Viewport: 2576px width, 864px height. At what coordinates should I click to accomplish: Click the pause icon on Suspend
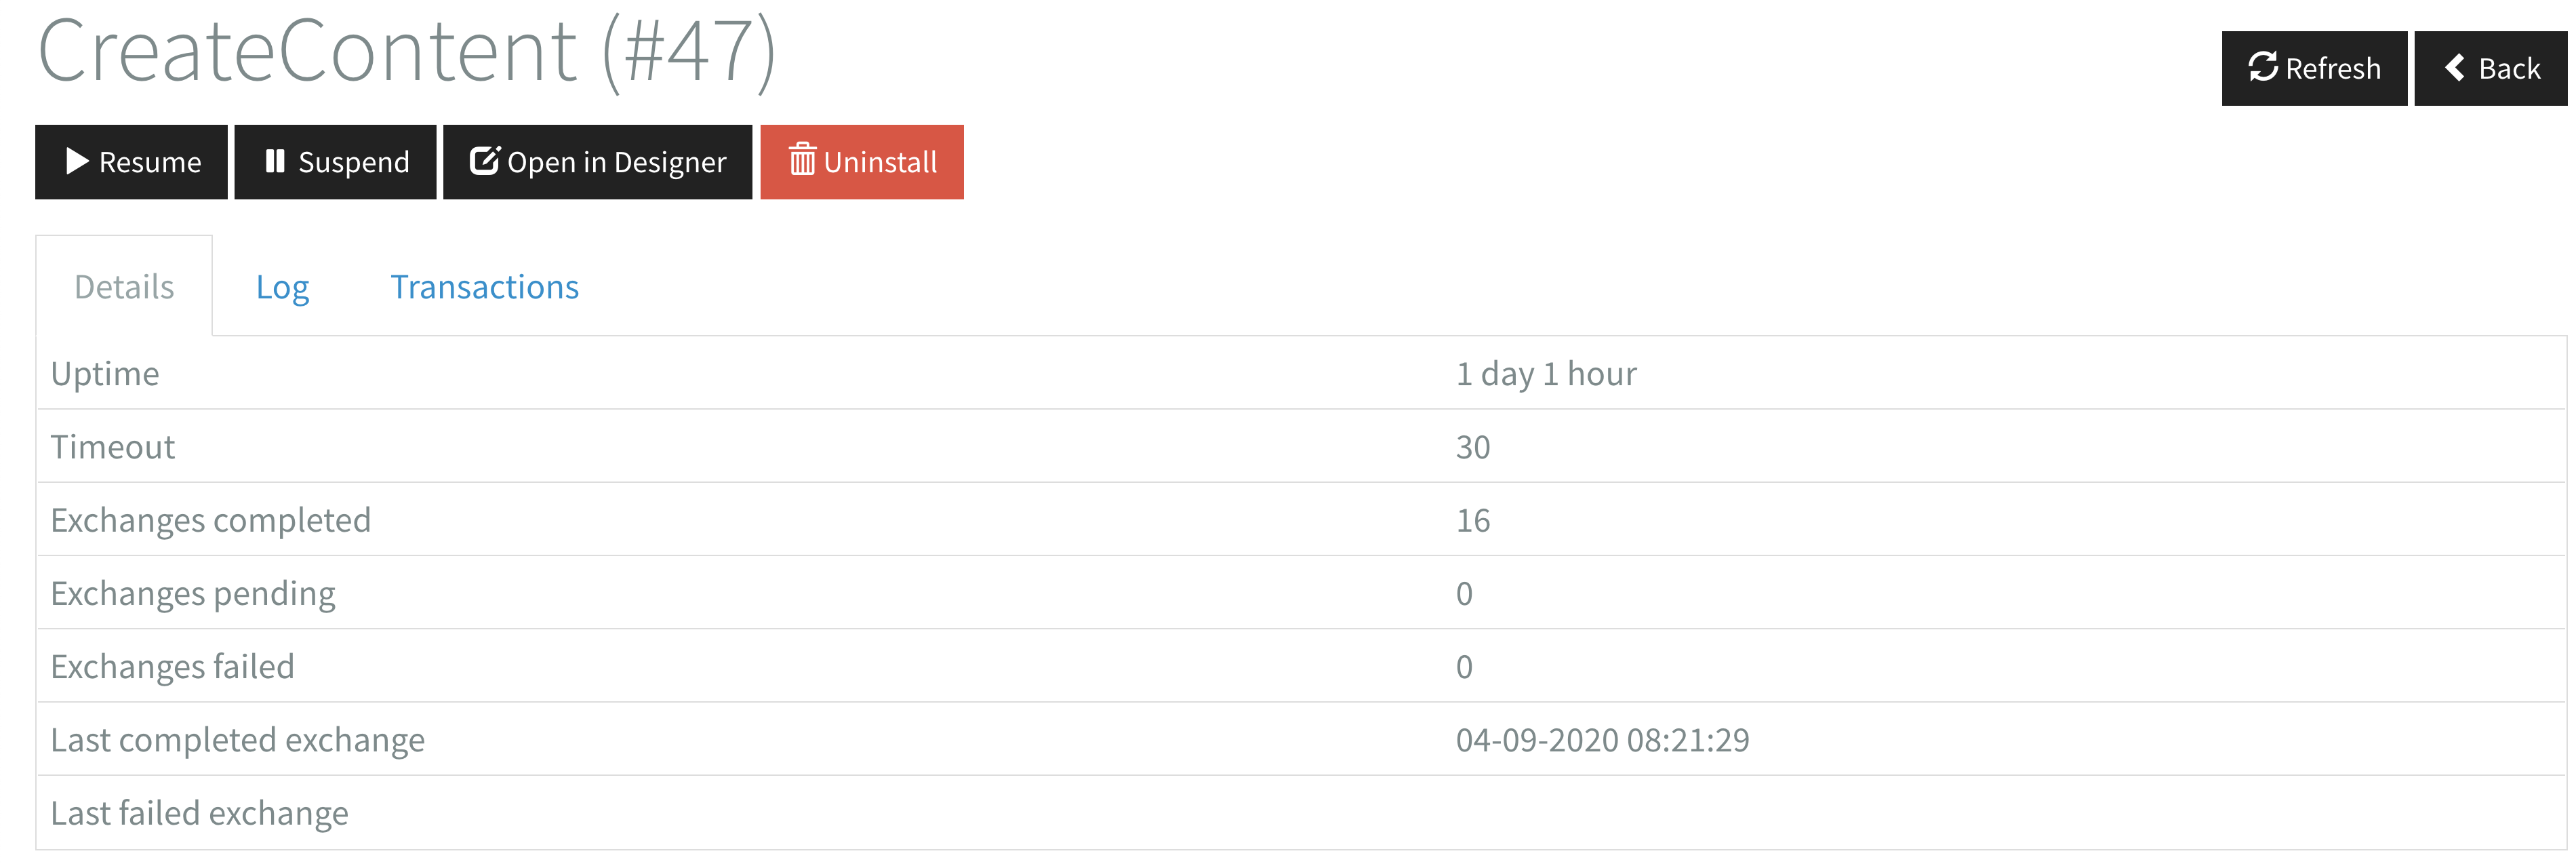coord(275,161)
